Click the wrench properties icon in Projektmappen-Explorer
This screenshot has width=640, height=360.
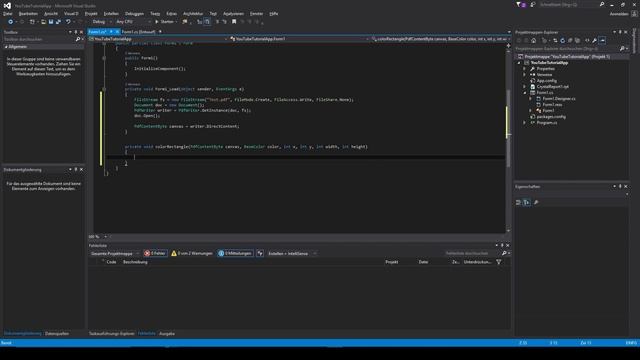594,40
